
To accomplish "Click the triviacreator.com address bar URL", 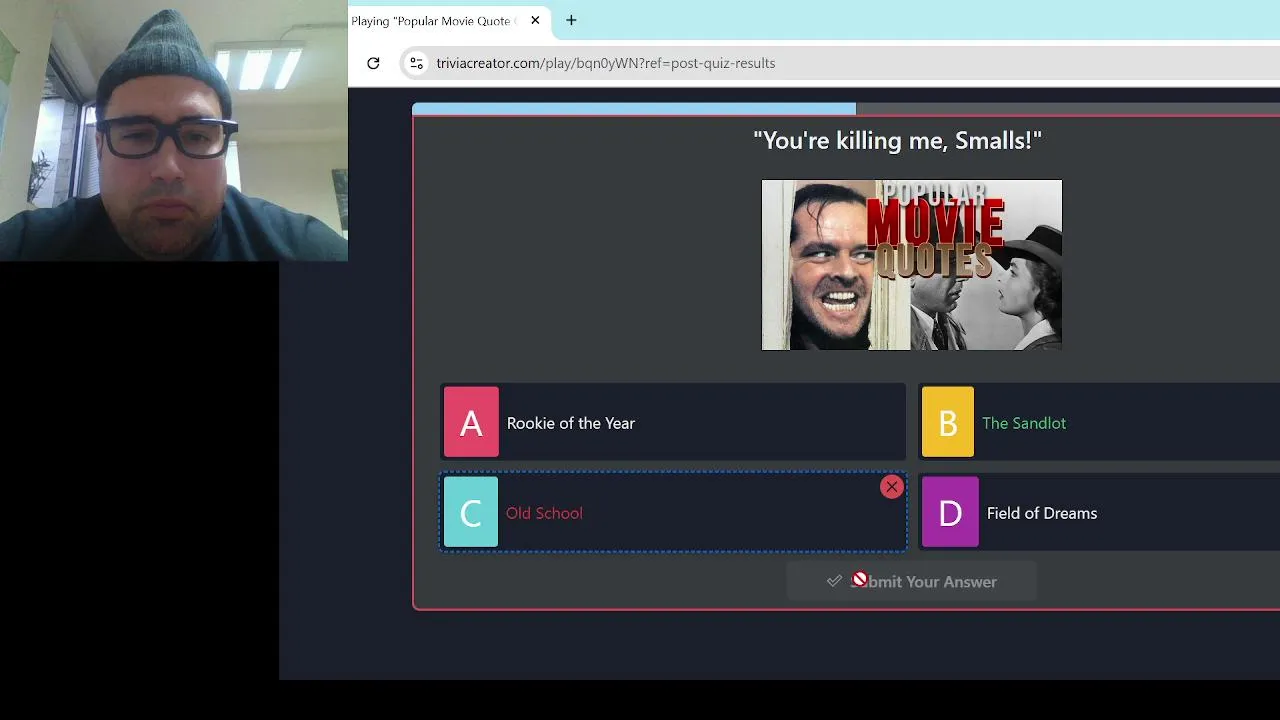I will (606, 63).
